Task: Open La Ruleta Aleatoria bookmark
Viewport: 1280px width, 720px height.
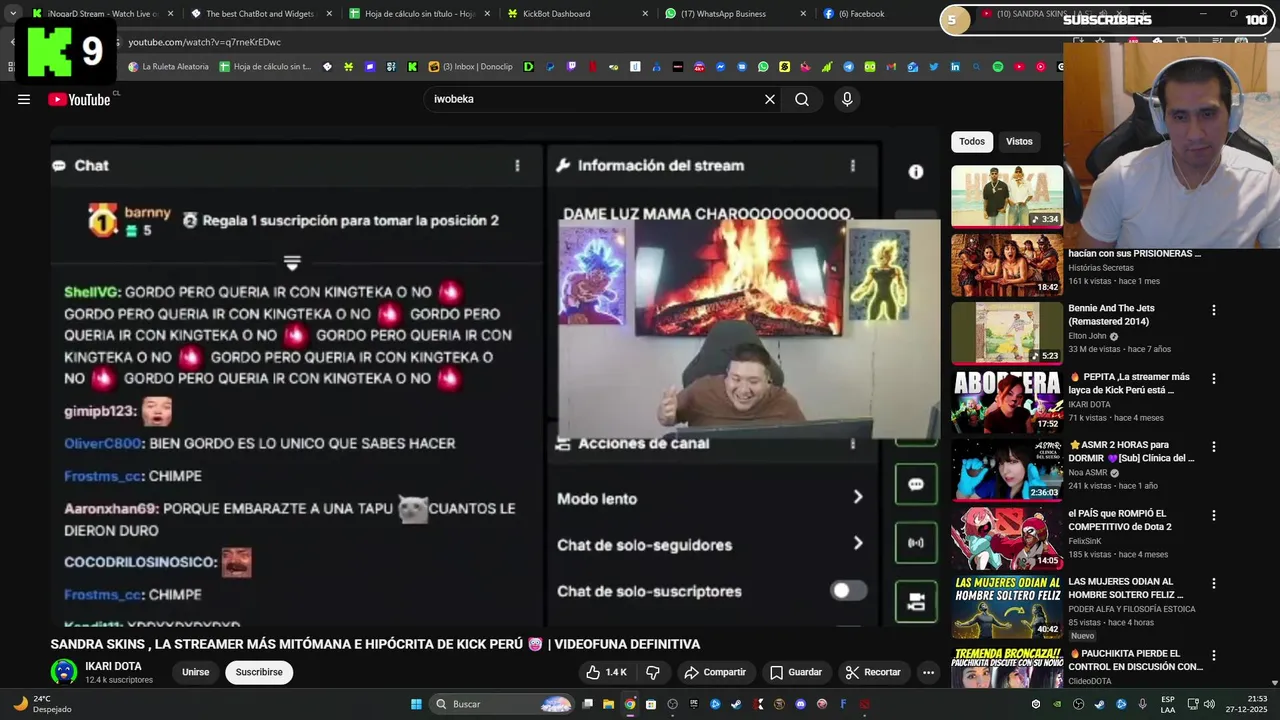Action: click(169, 67)
